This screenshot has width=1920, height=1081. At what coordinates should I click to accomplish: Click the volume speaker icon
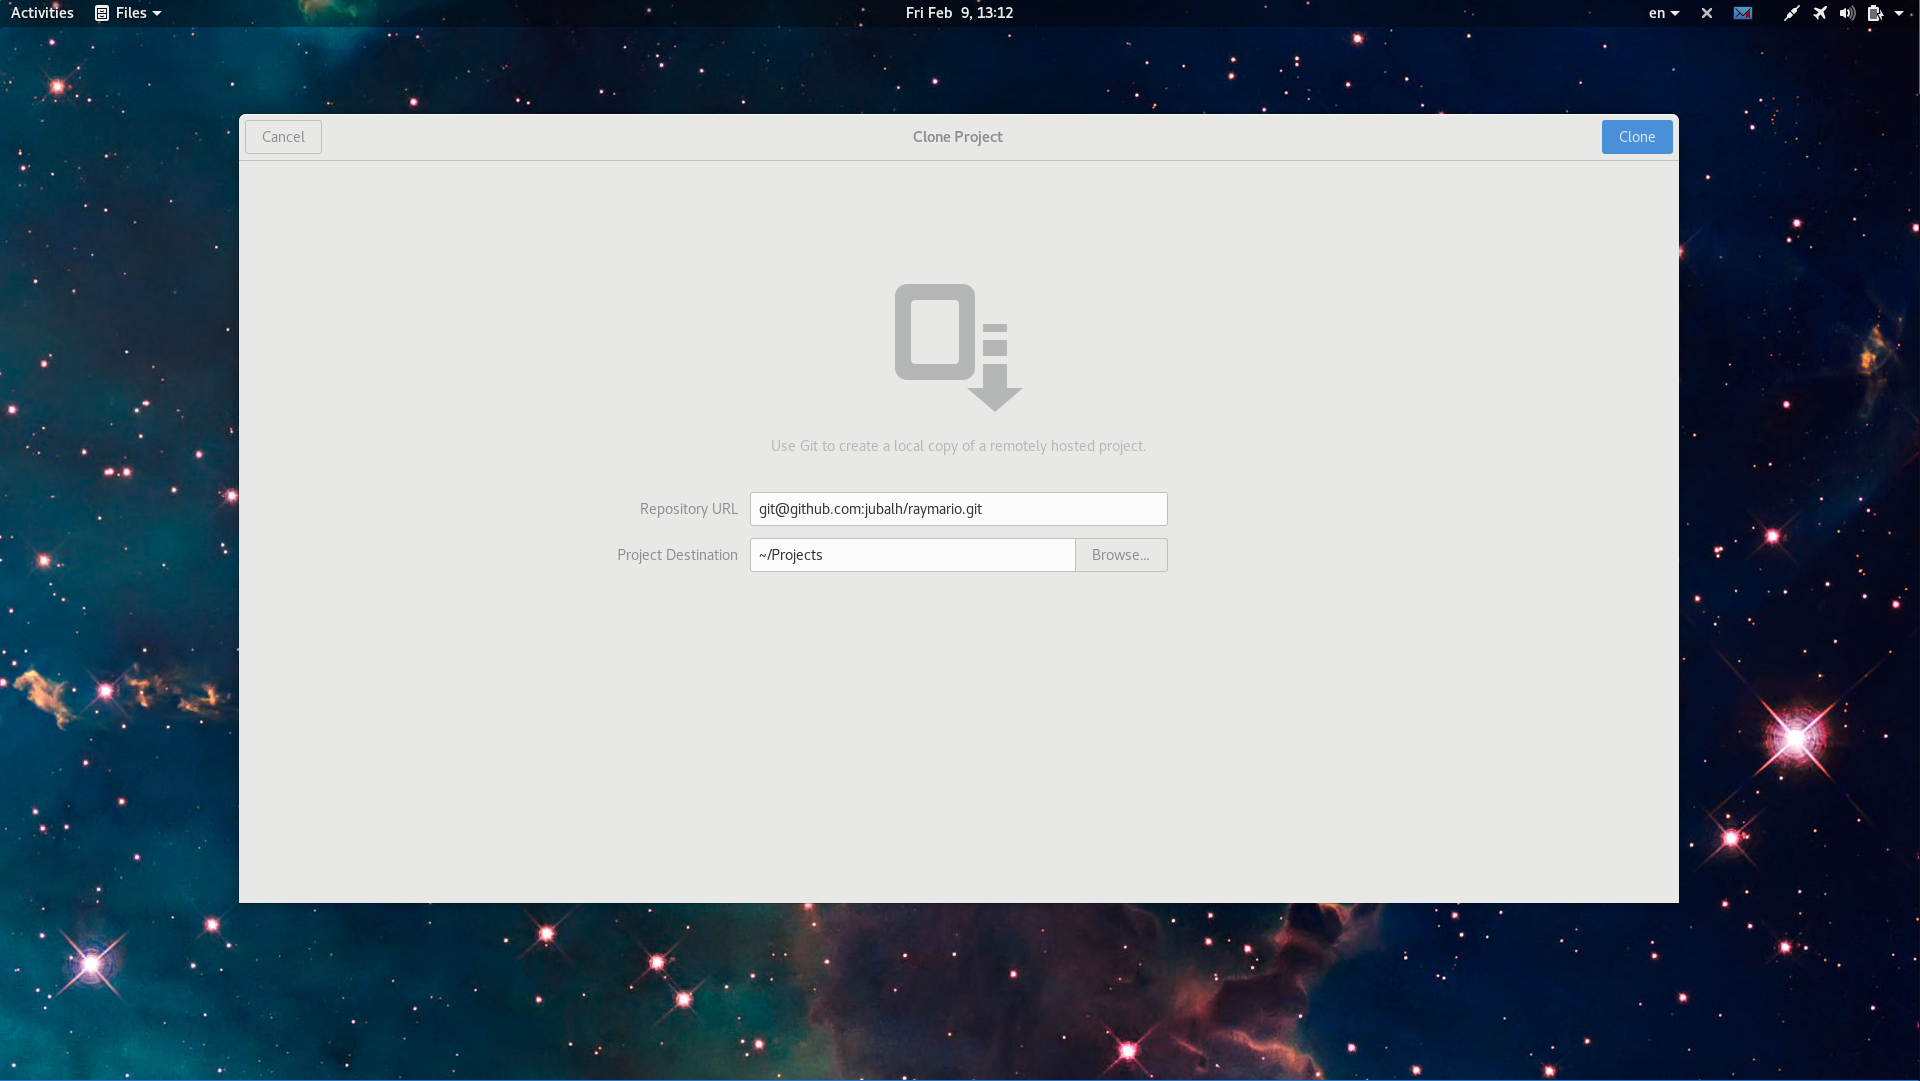point(1847,13)
